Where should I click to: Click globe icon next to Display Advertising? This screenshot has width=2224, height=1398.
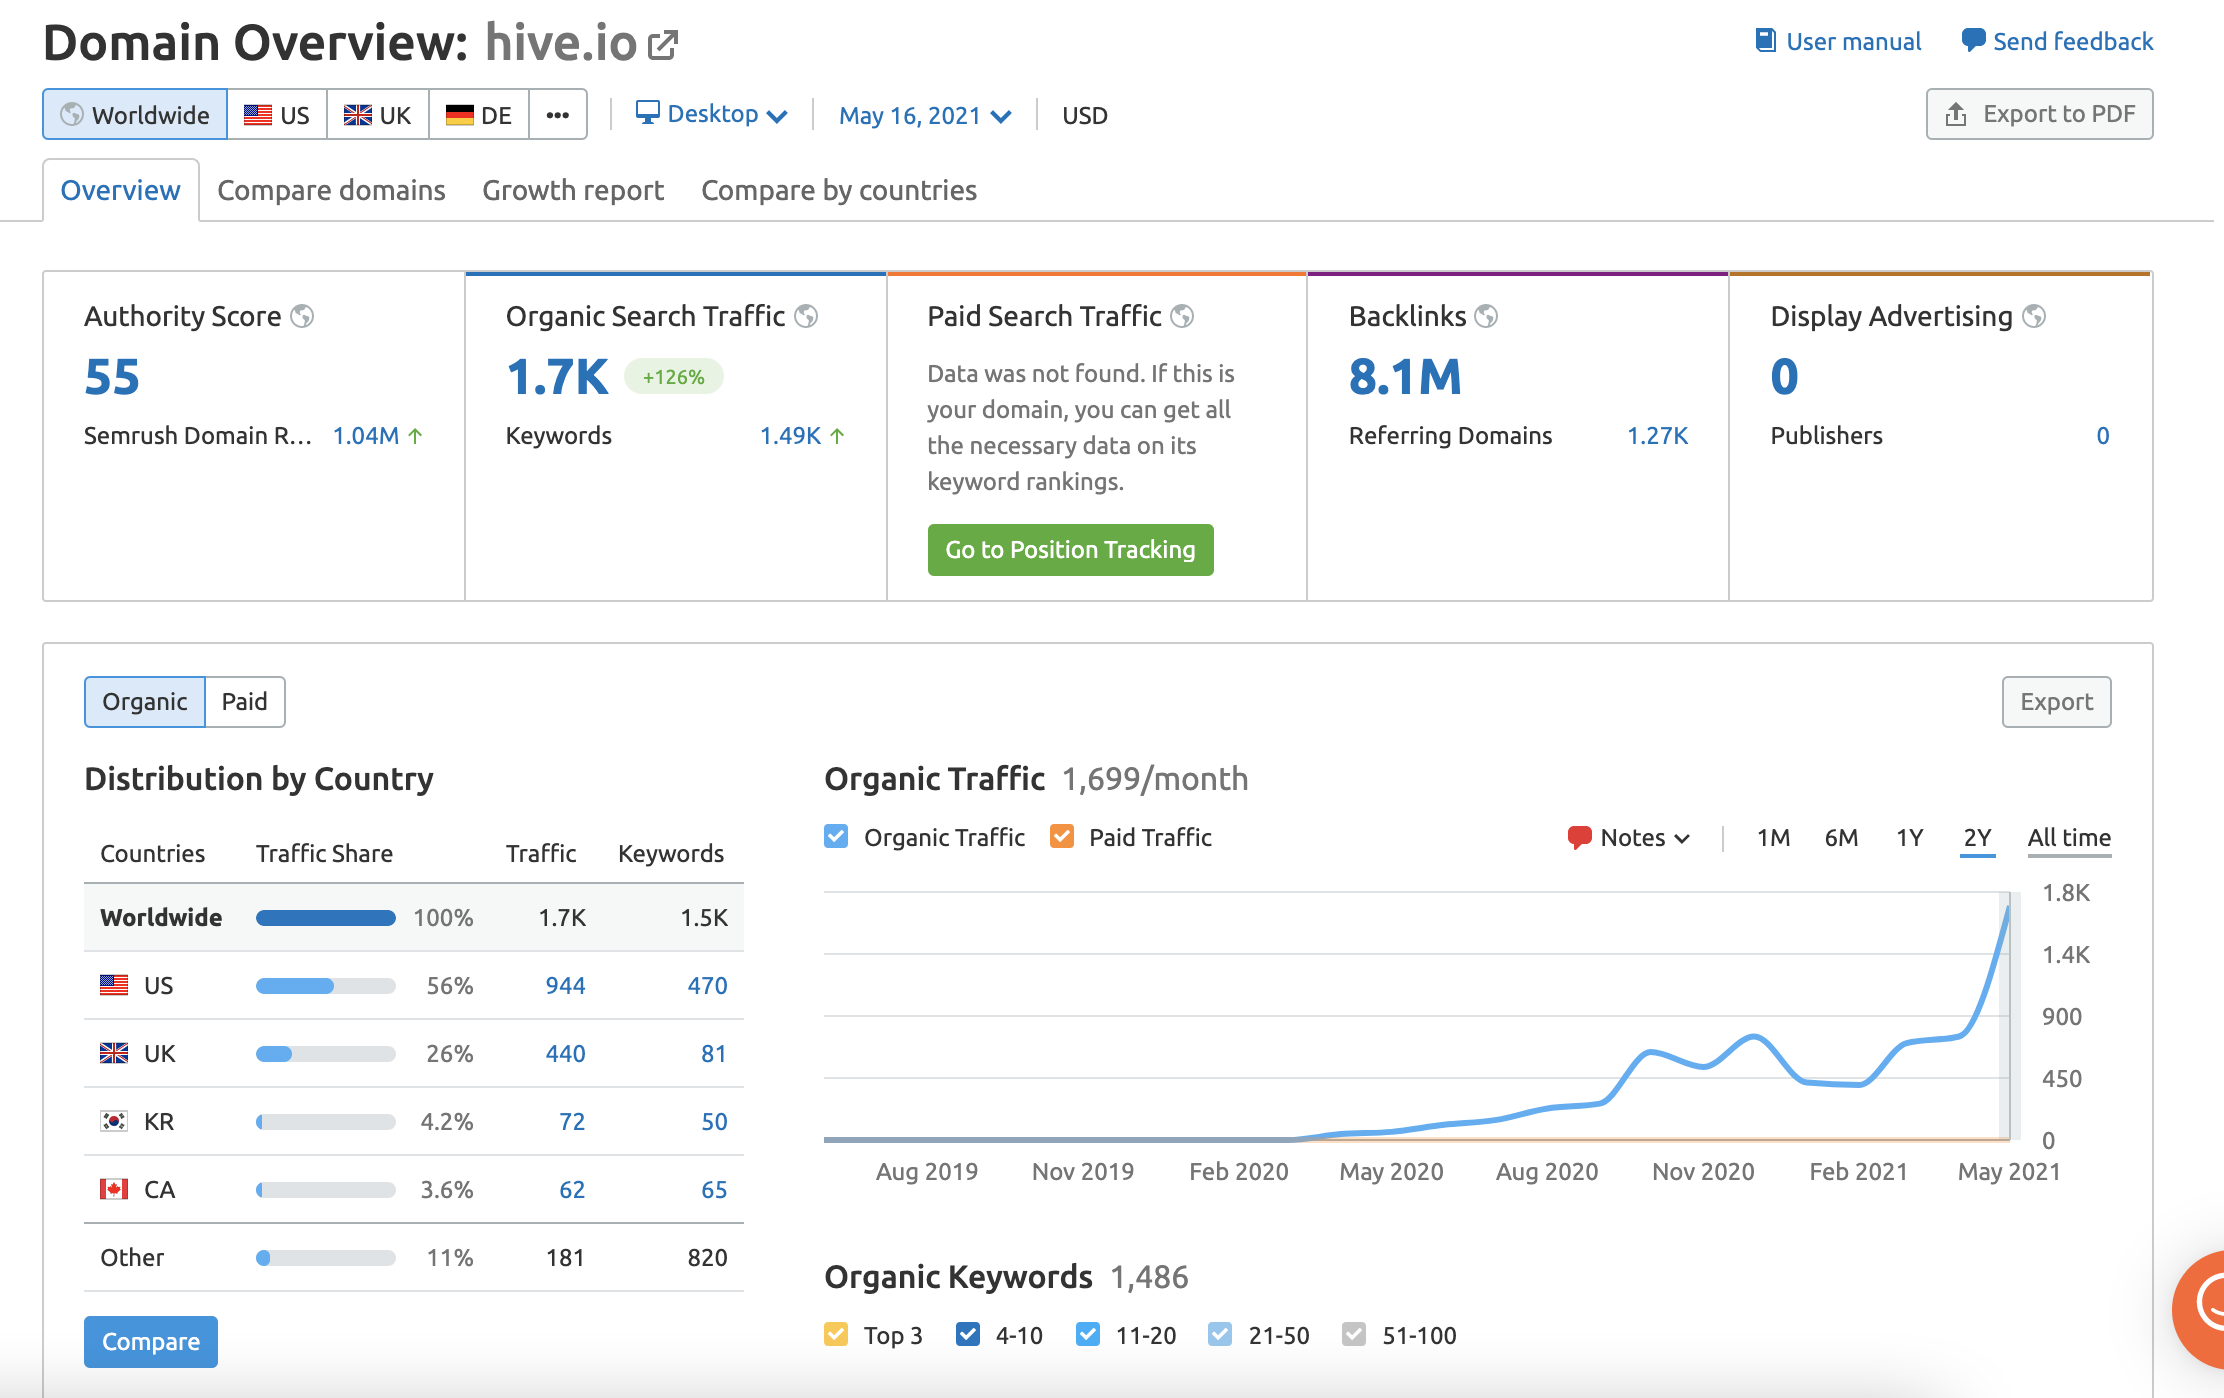[2034, 316]
